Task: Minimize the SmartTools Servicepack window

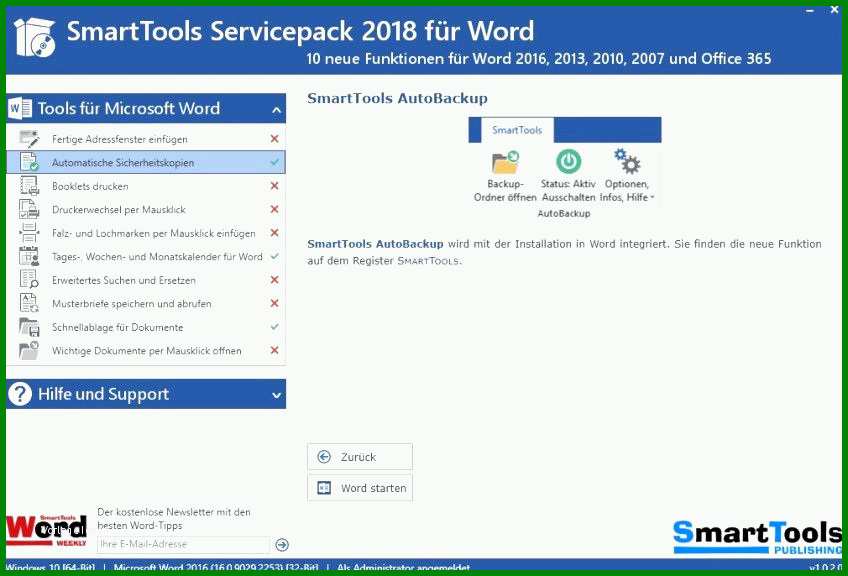Action: click(810, 10)
